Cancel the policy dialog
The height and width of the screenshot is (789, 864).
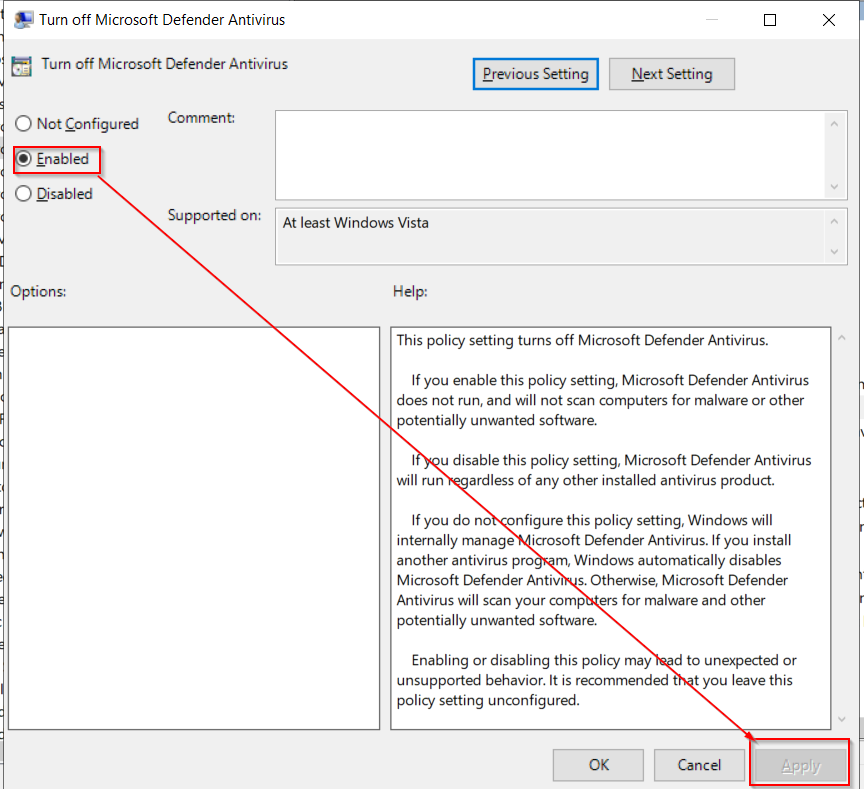(x=699, y=765)
